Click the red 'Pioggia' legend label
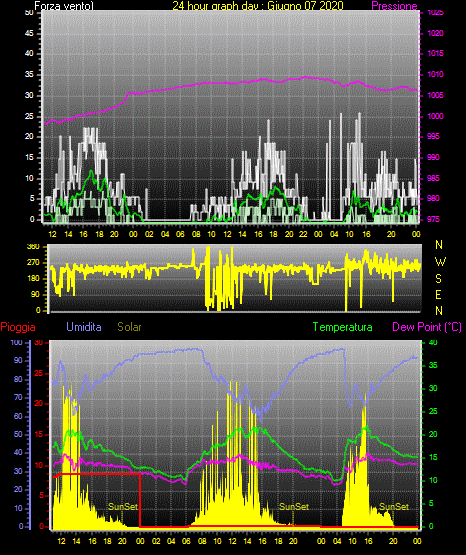 [18, 327]
